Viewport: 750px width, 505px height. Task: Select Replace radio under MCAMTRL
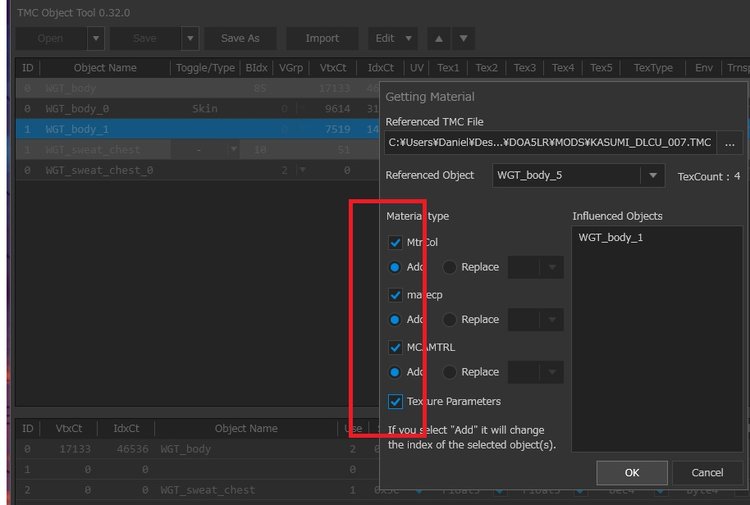pos(450,372)
